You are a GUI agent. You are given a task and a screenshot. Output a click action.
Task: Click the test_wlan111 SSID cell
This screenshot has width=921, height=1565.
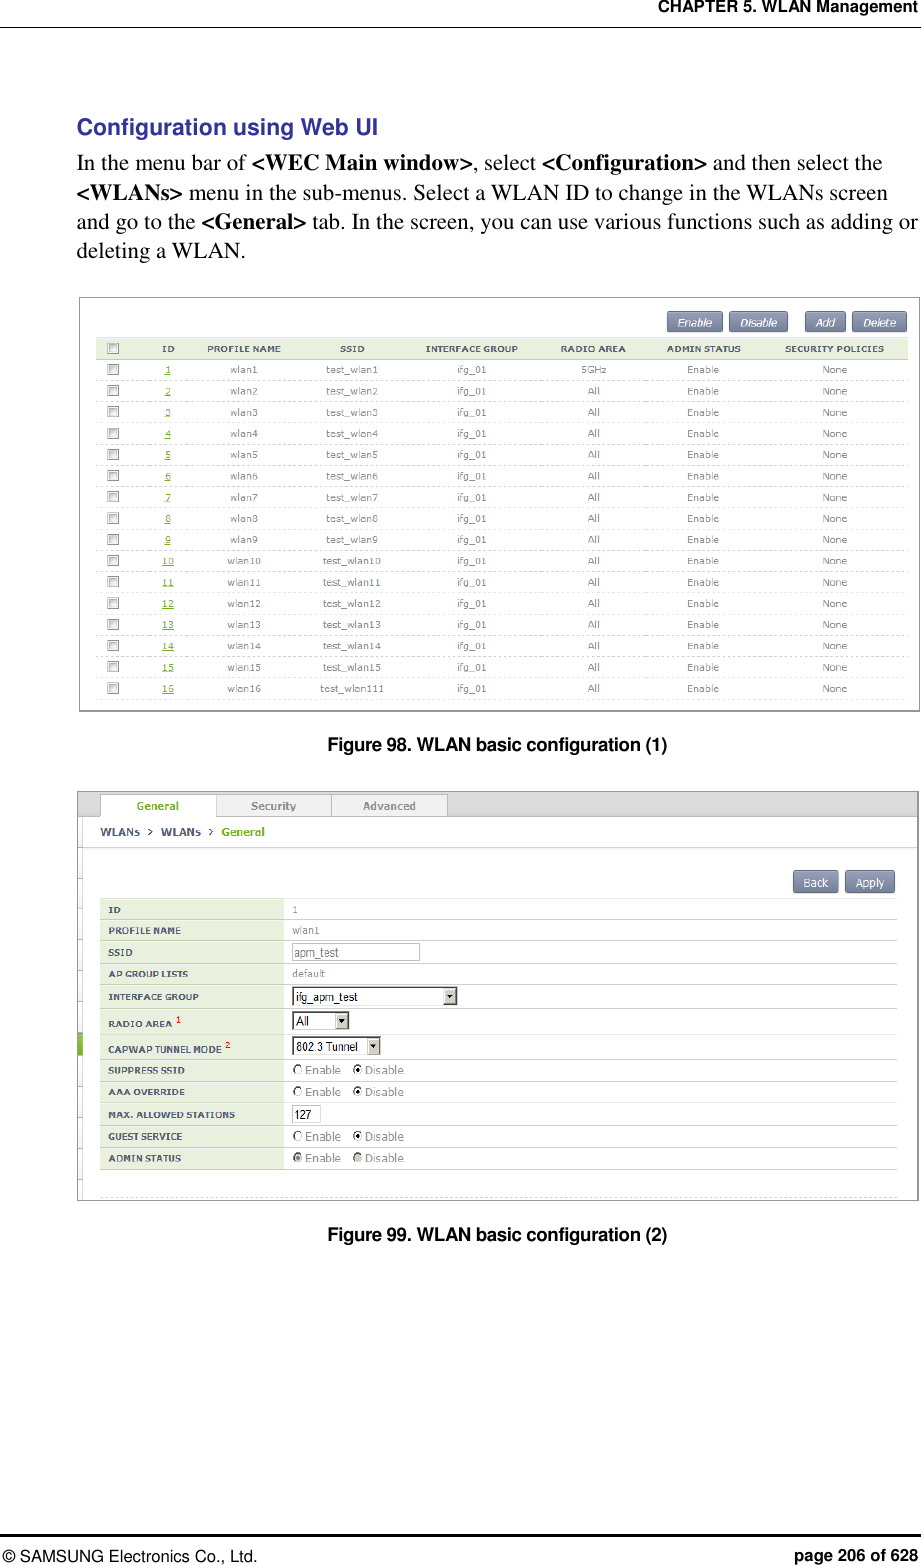pos(352,688)
